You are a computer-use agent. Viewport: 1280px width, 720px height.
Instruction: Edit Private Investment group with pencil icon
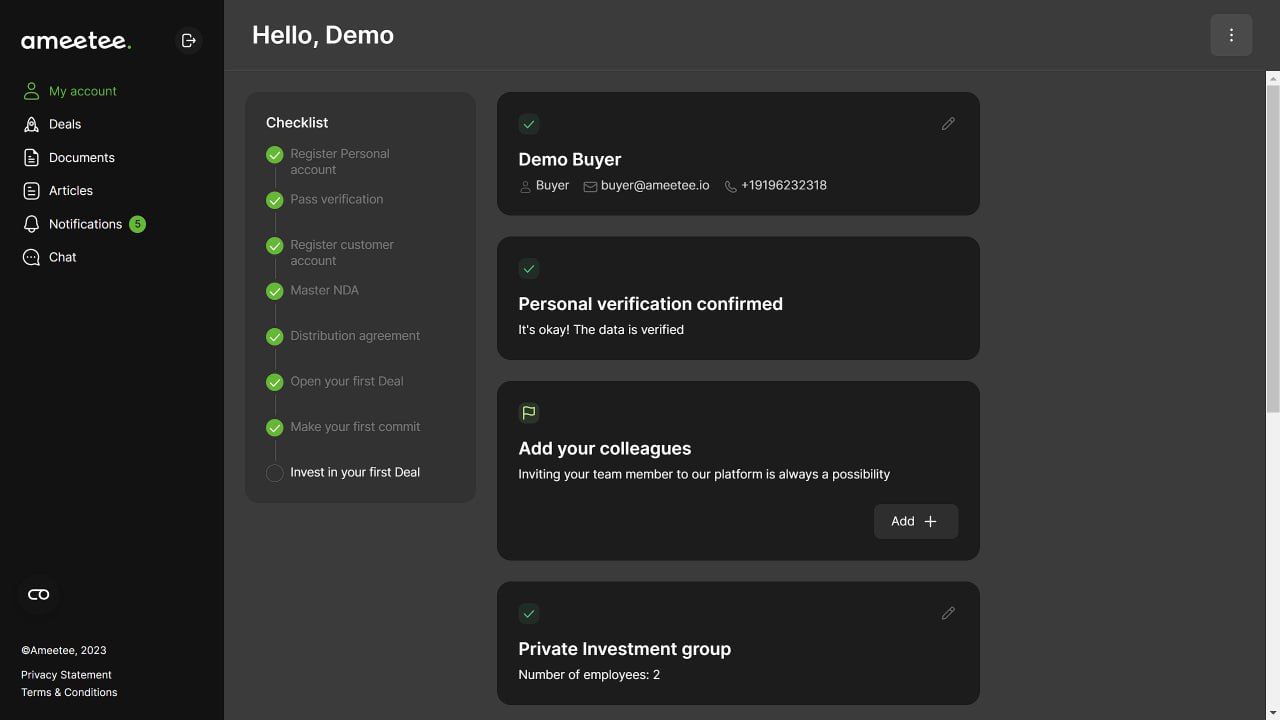pyautogui.click(x=948, y=613)
